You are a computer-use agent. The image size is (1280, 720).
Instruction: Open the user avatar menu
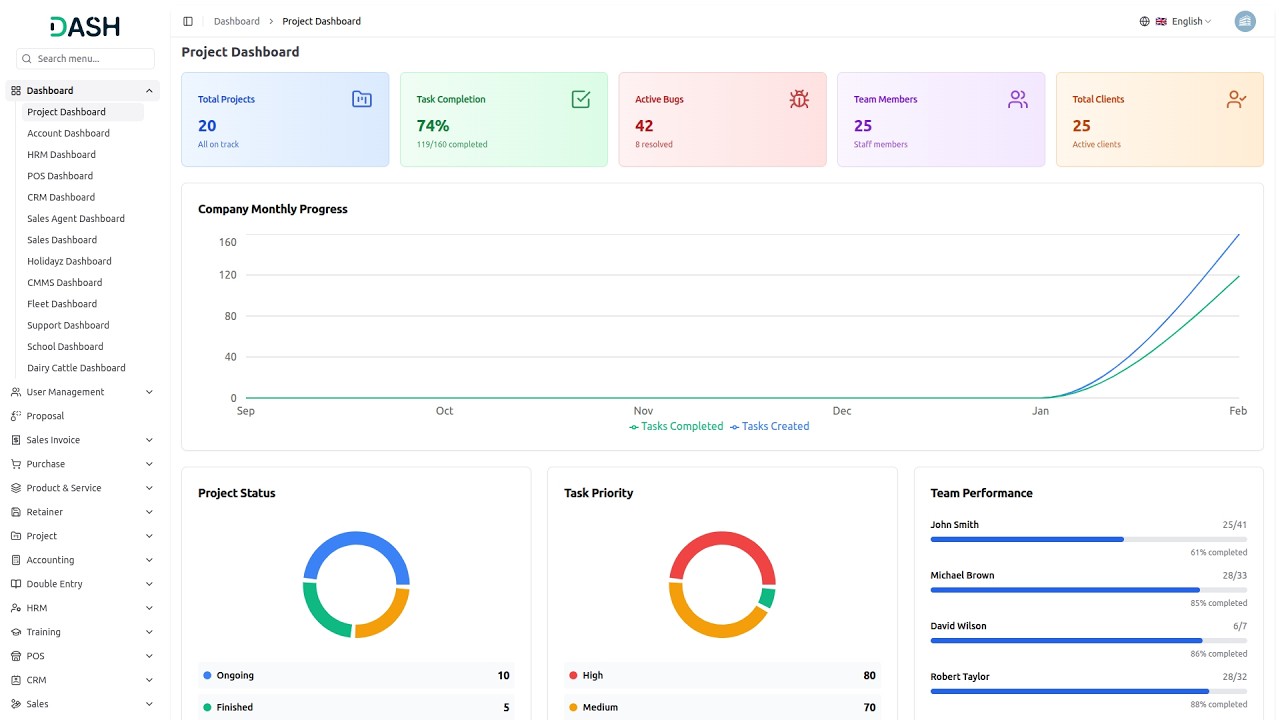pyautogui.click(x=1245, y=21)
